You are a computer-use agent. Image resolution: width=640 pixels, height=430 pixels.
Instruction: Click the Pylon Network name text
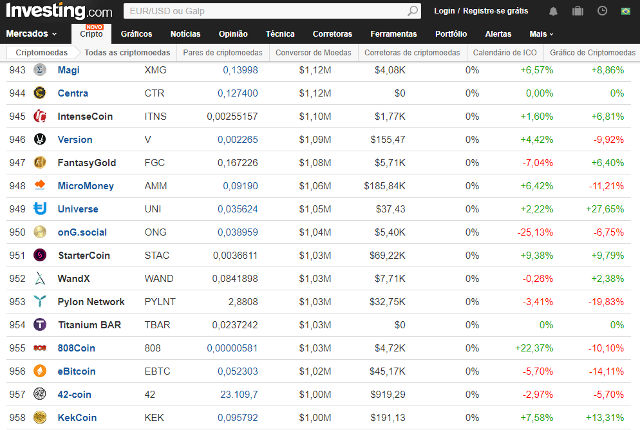[x=91, y=302]
